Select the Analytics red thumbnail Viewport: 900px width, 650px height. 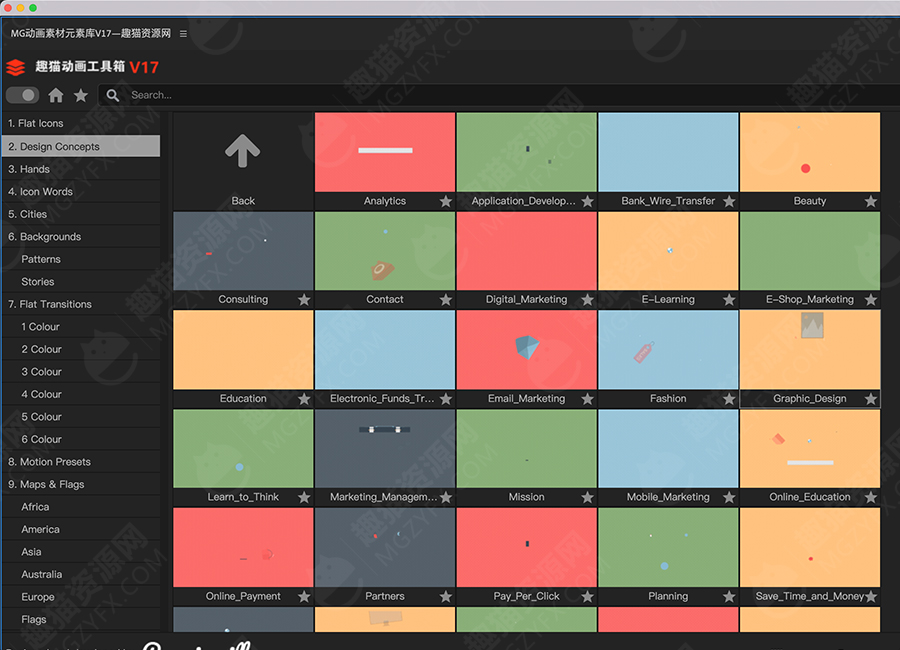pos(385,152)
